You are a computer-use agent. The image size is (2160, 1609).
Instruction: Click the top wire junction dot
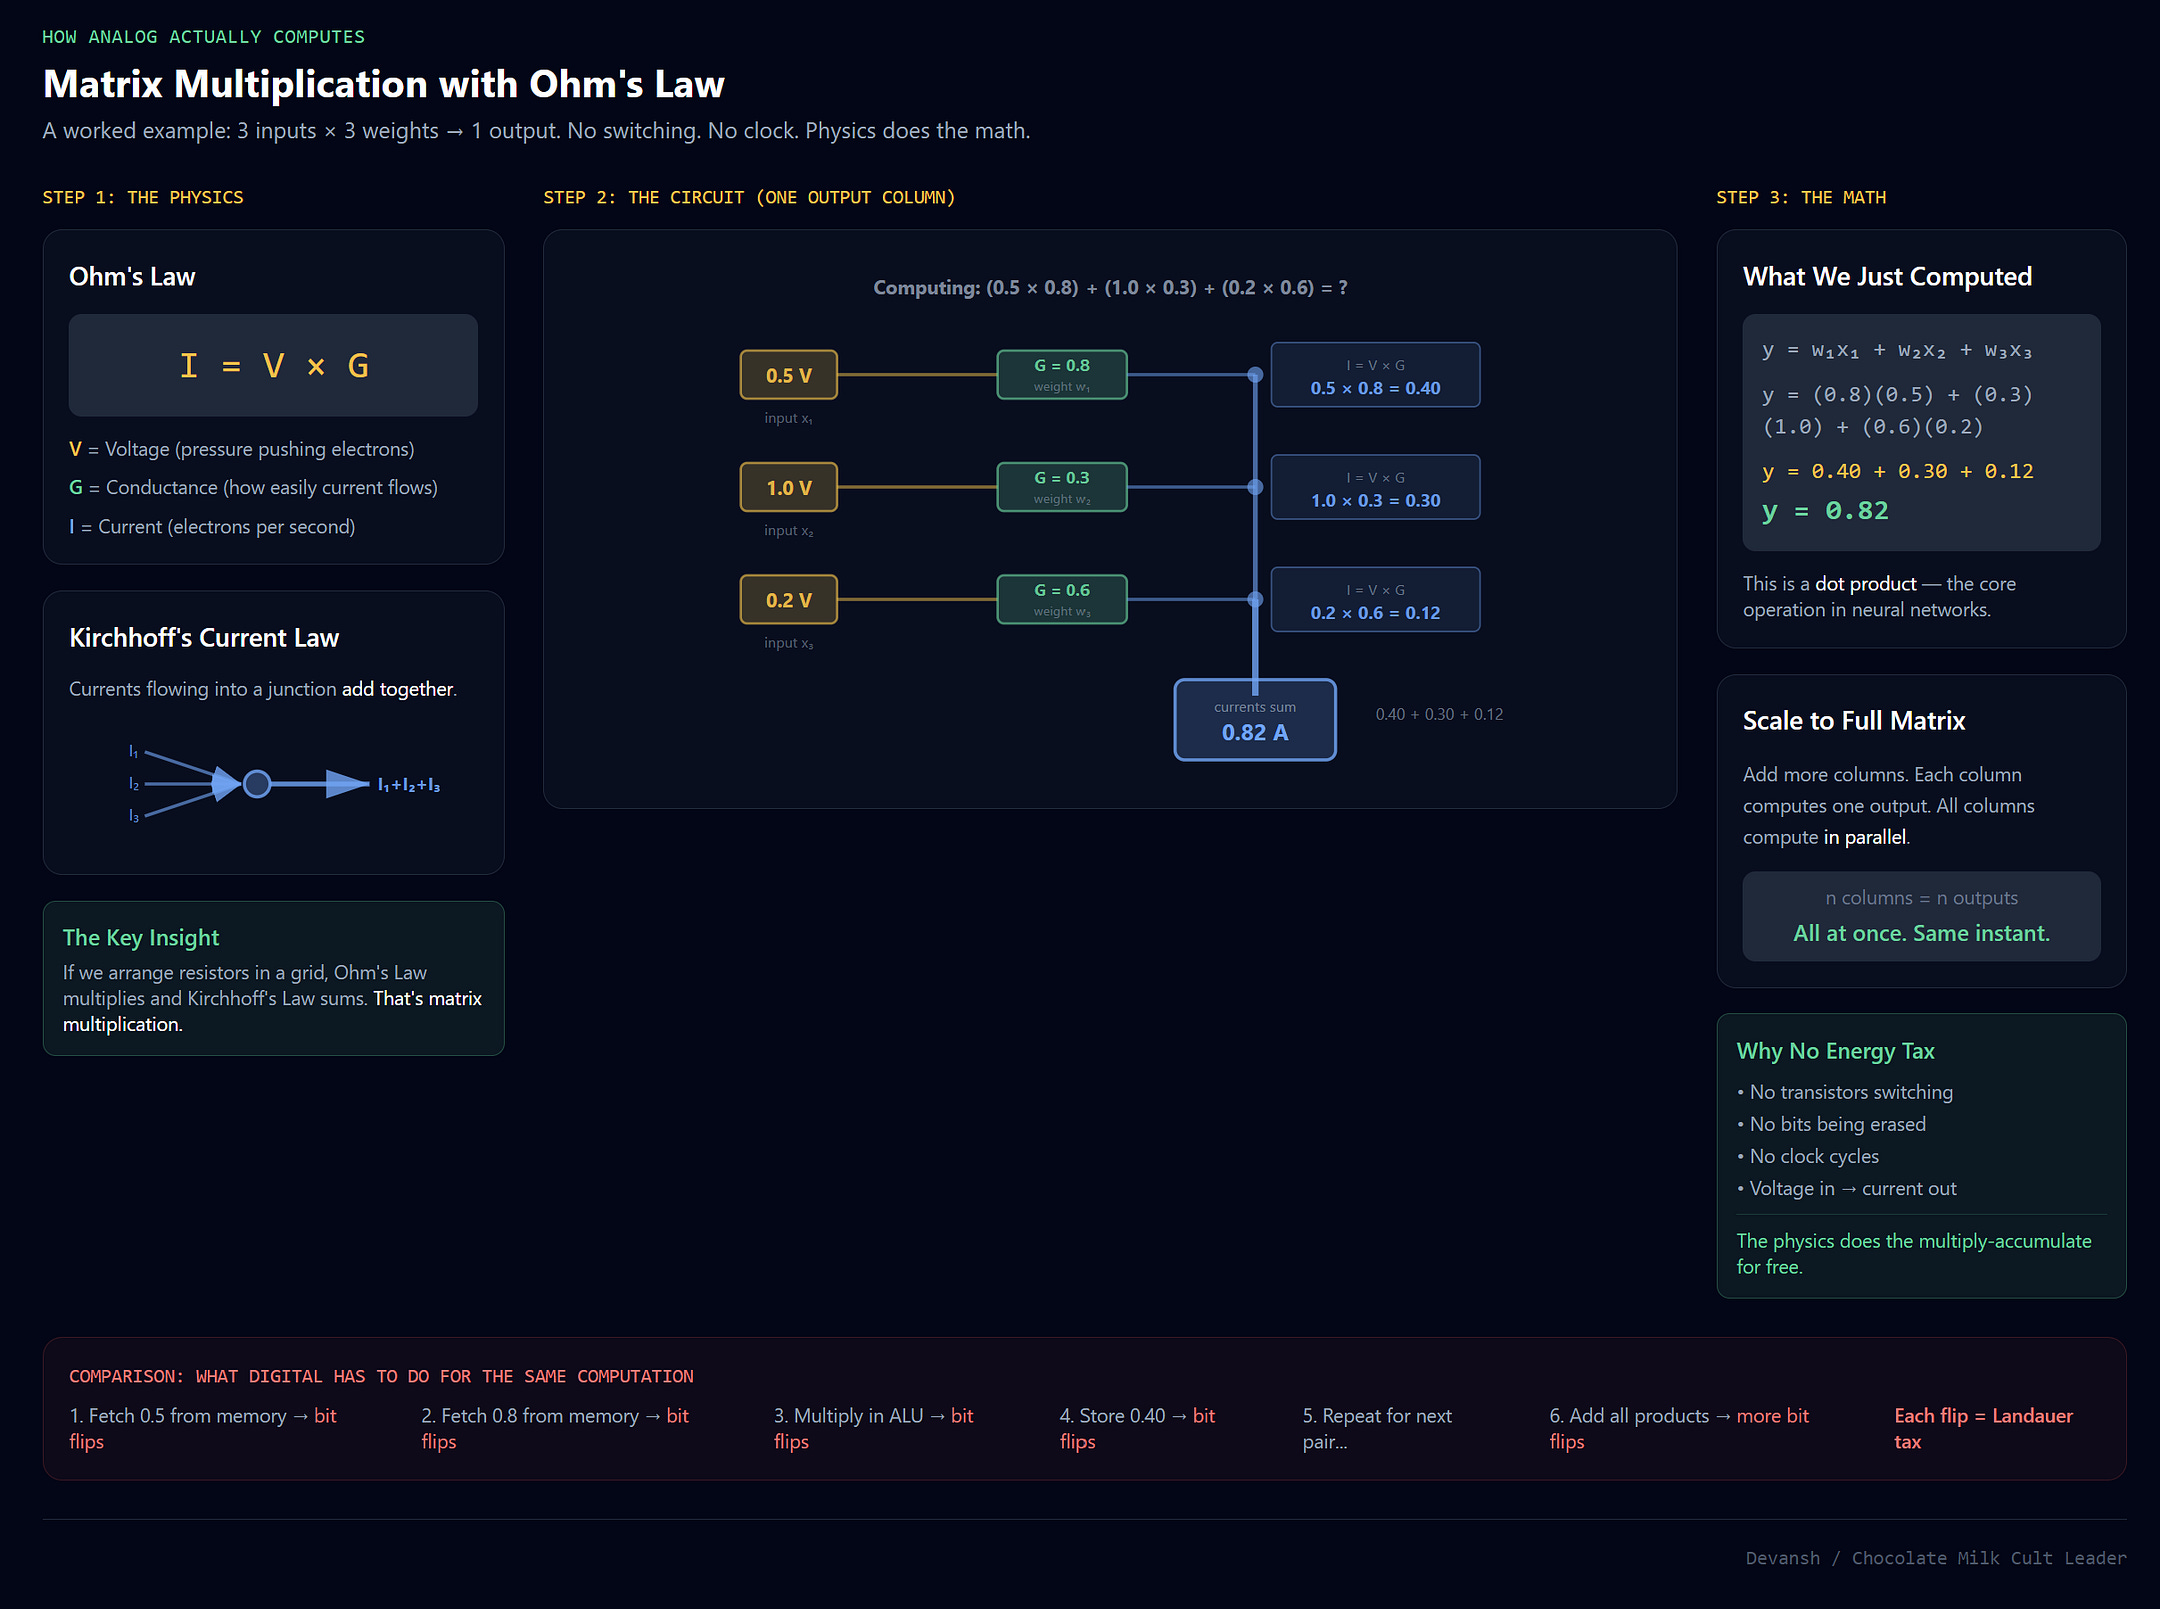point(1255,375)
